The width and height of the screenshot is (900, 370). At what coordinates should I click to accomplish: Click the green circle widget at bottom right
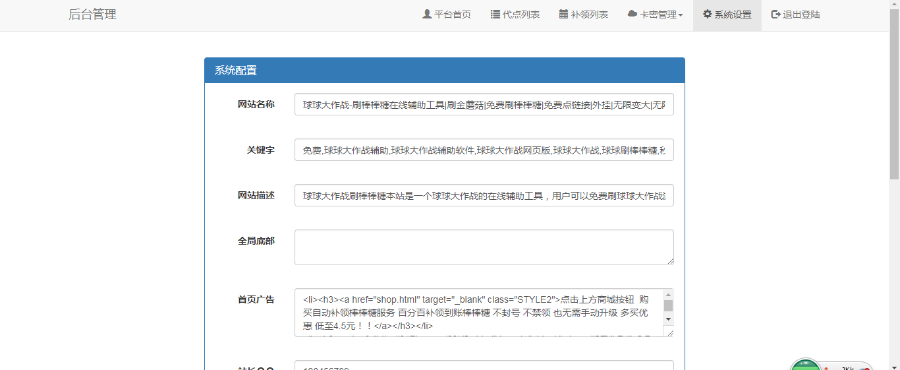[805, 365]
